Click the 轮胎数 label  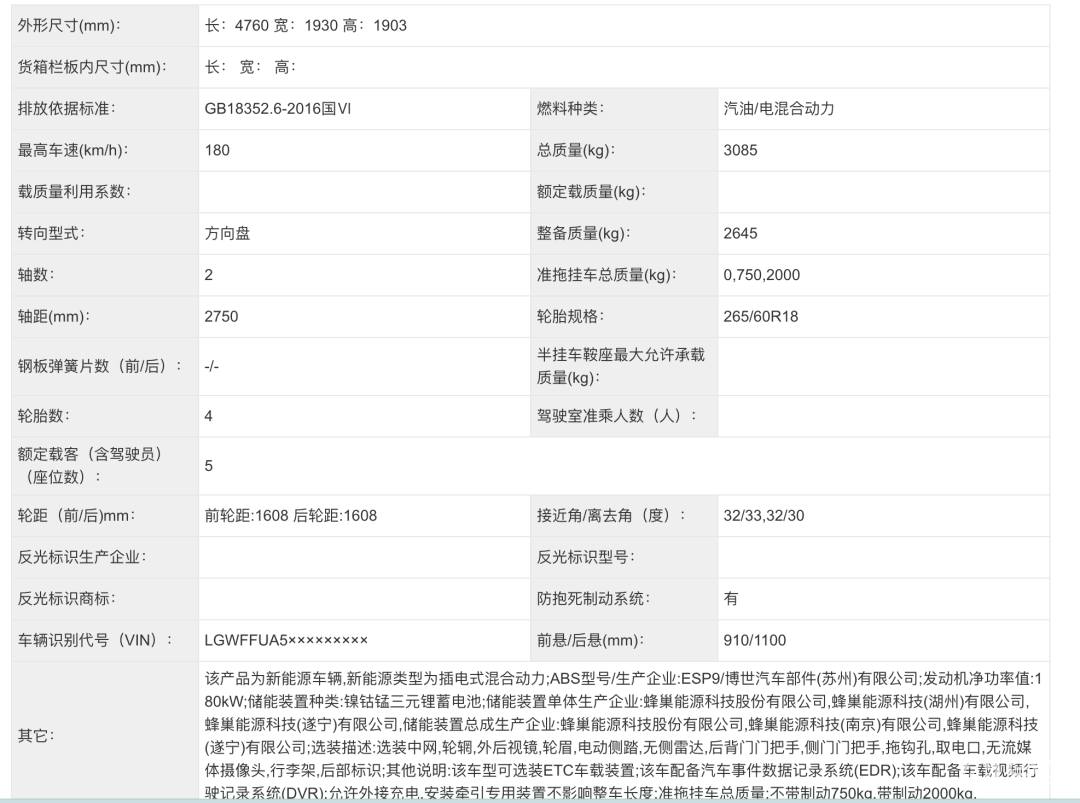click(x=44, y=415)
